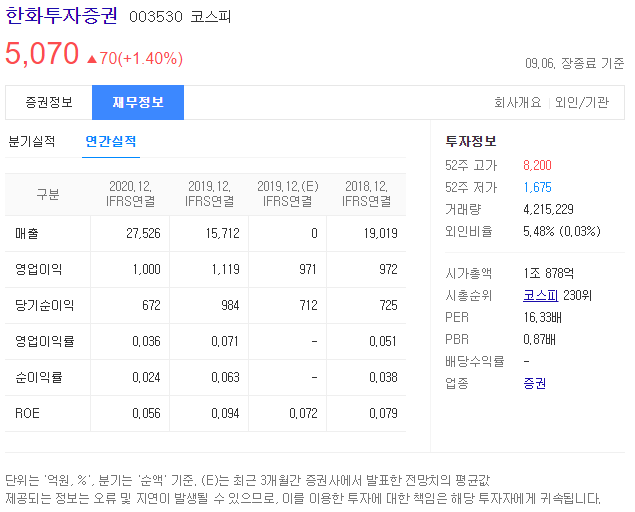This screenshot has width=635, height=512.
Task: Click the 영업이익 value 1,000
Action: (x=147, y=269)
